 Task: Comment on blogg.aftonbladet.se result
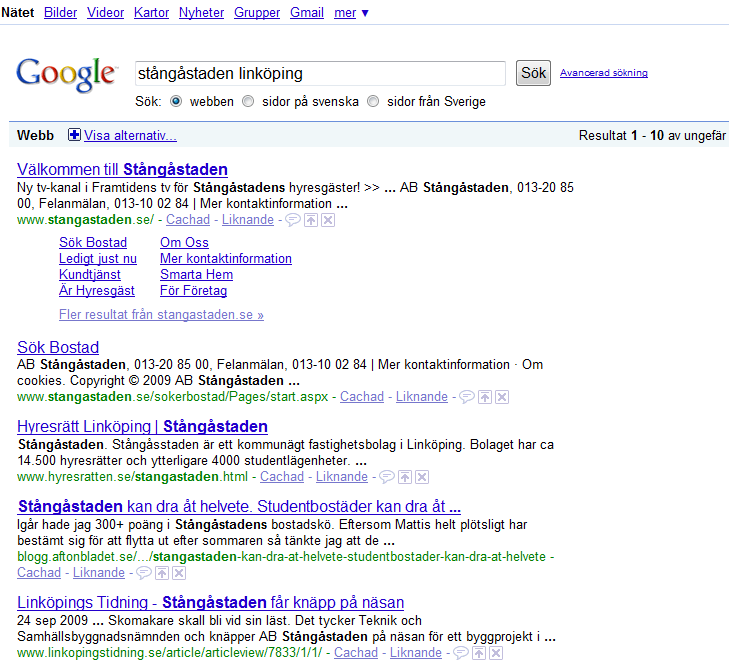(x=144, y=573)
